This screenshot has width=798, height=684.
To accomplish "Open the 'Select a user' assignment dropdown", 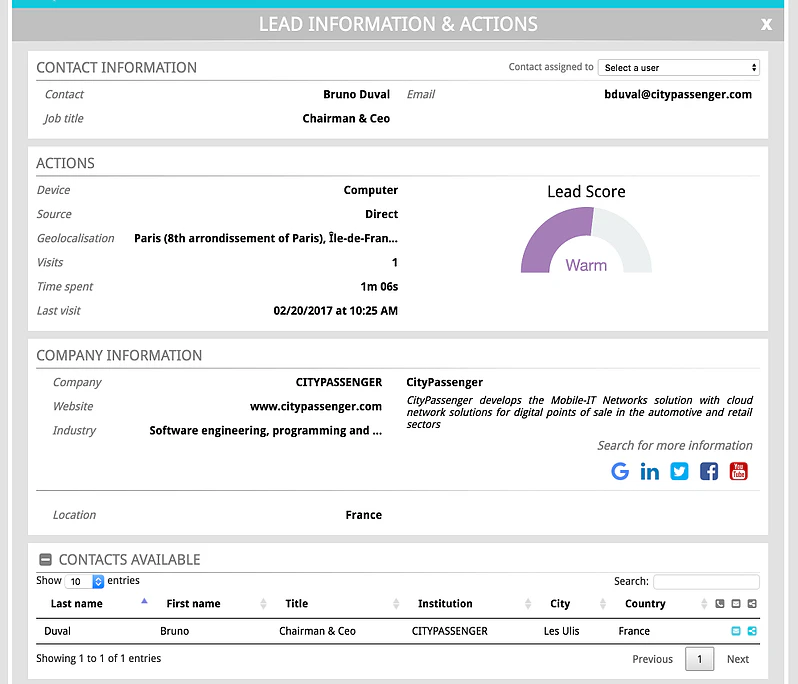I will pos(679,68).
